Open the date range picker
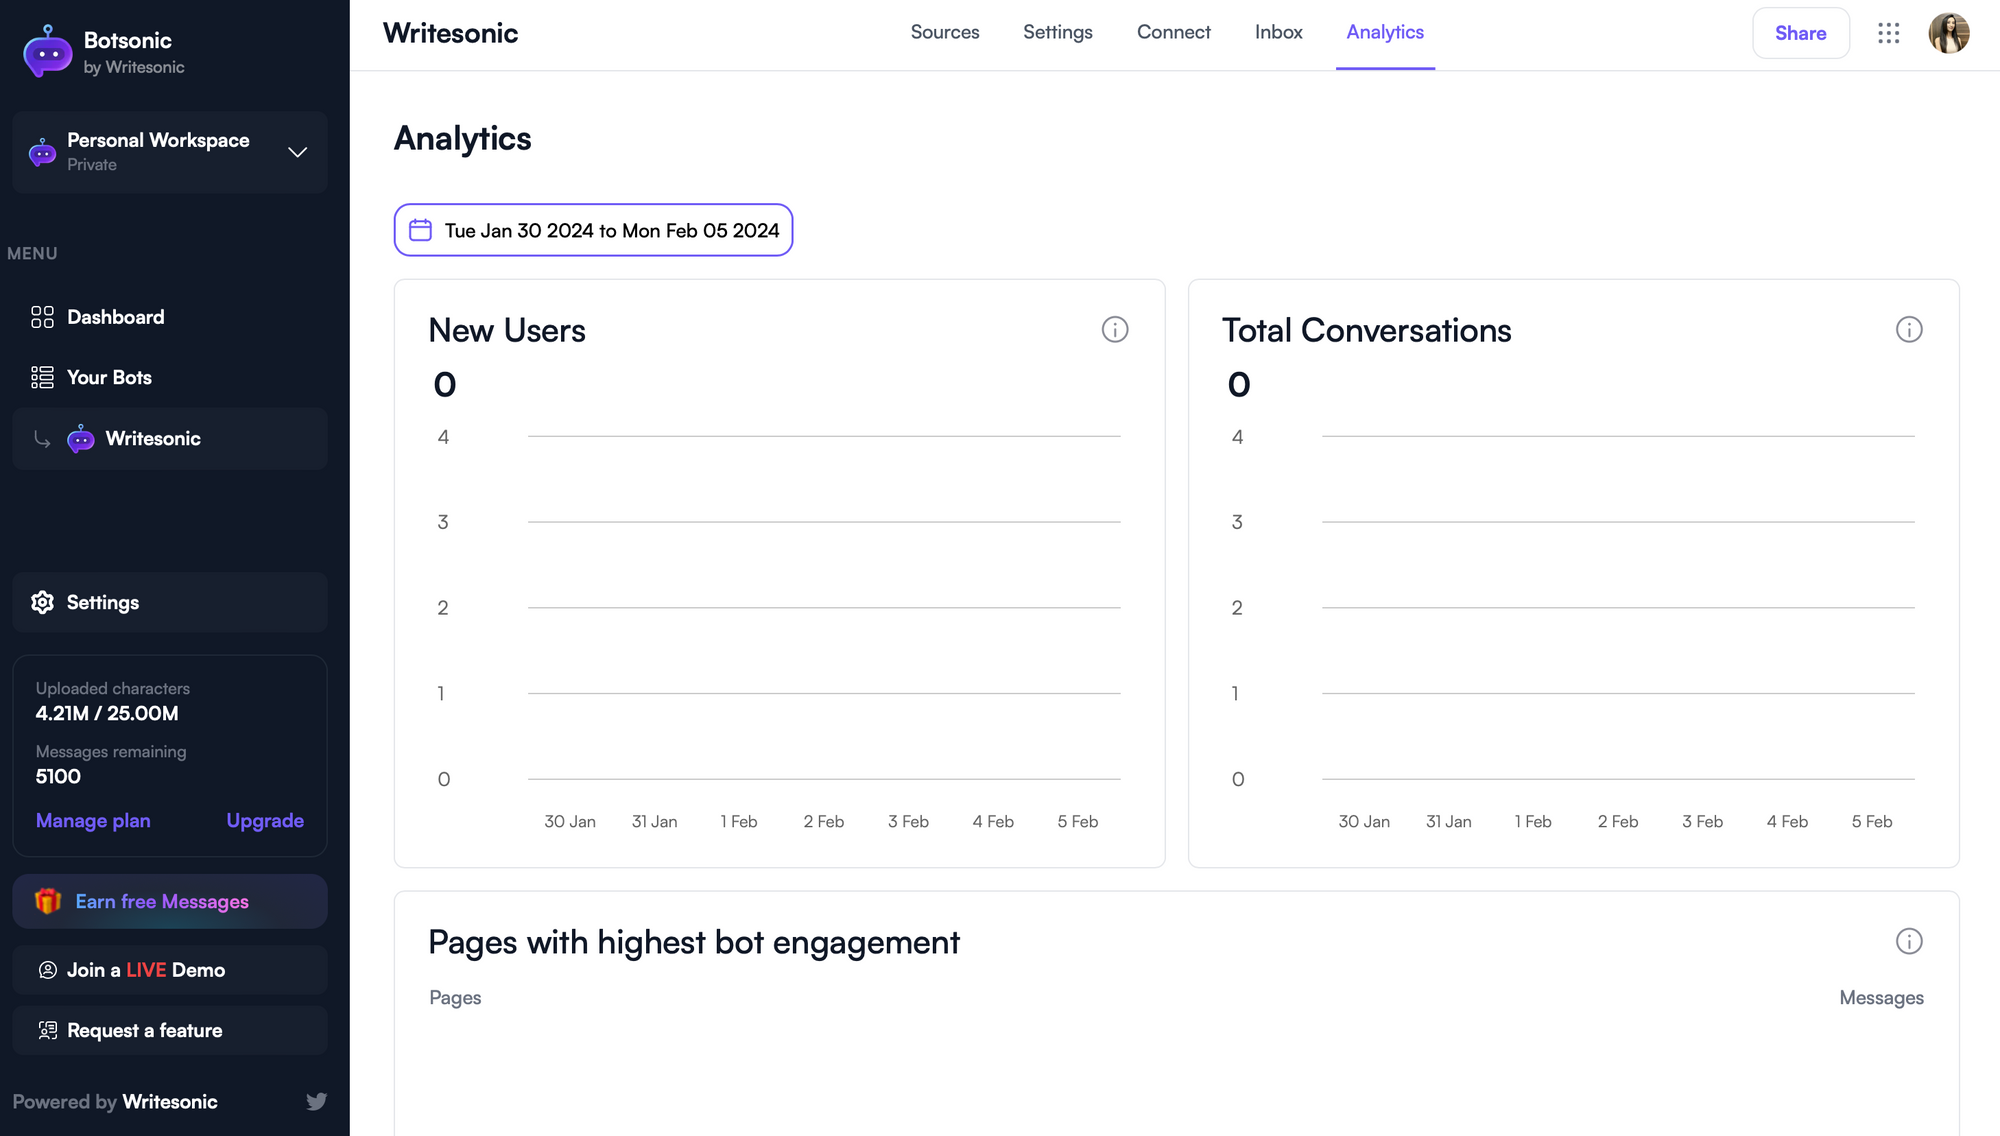Viewport: 2000px width, 1136px height. 592,230
